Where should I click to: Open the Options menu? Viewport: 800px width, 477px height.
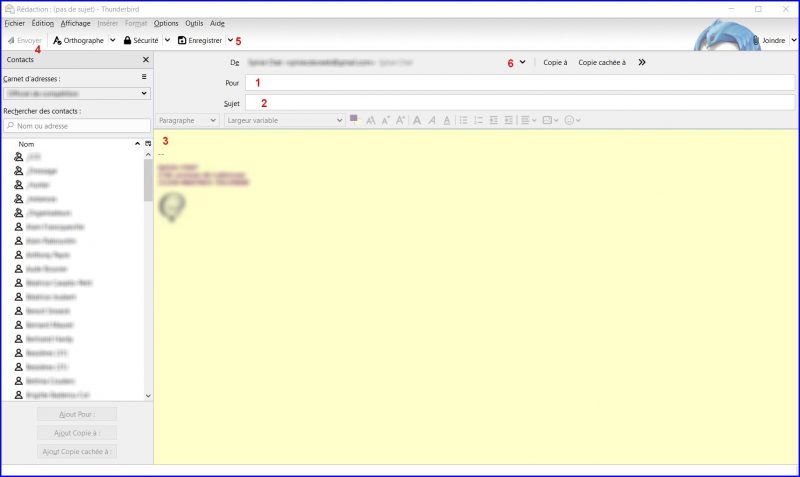(166, 22)
